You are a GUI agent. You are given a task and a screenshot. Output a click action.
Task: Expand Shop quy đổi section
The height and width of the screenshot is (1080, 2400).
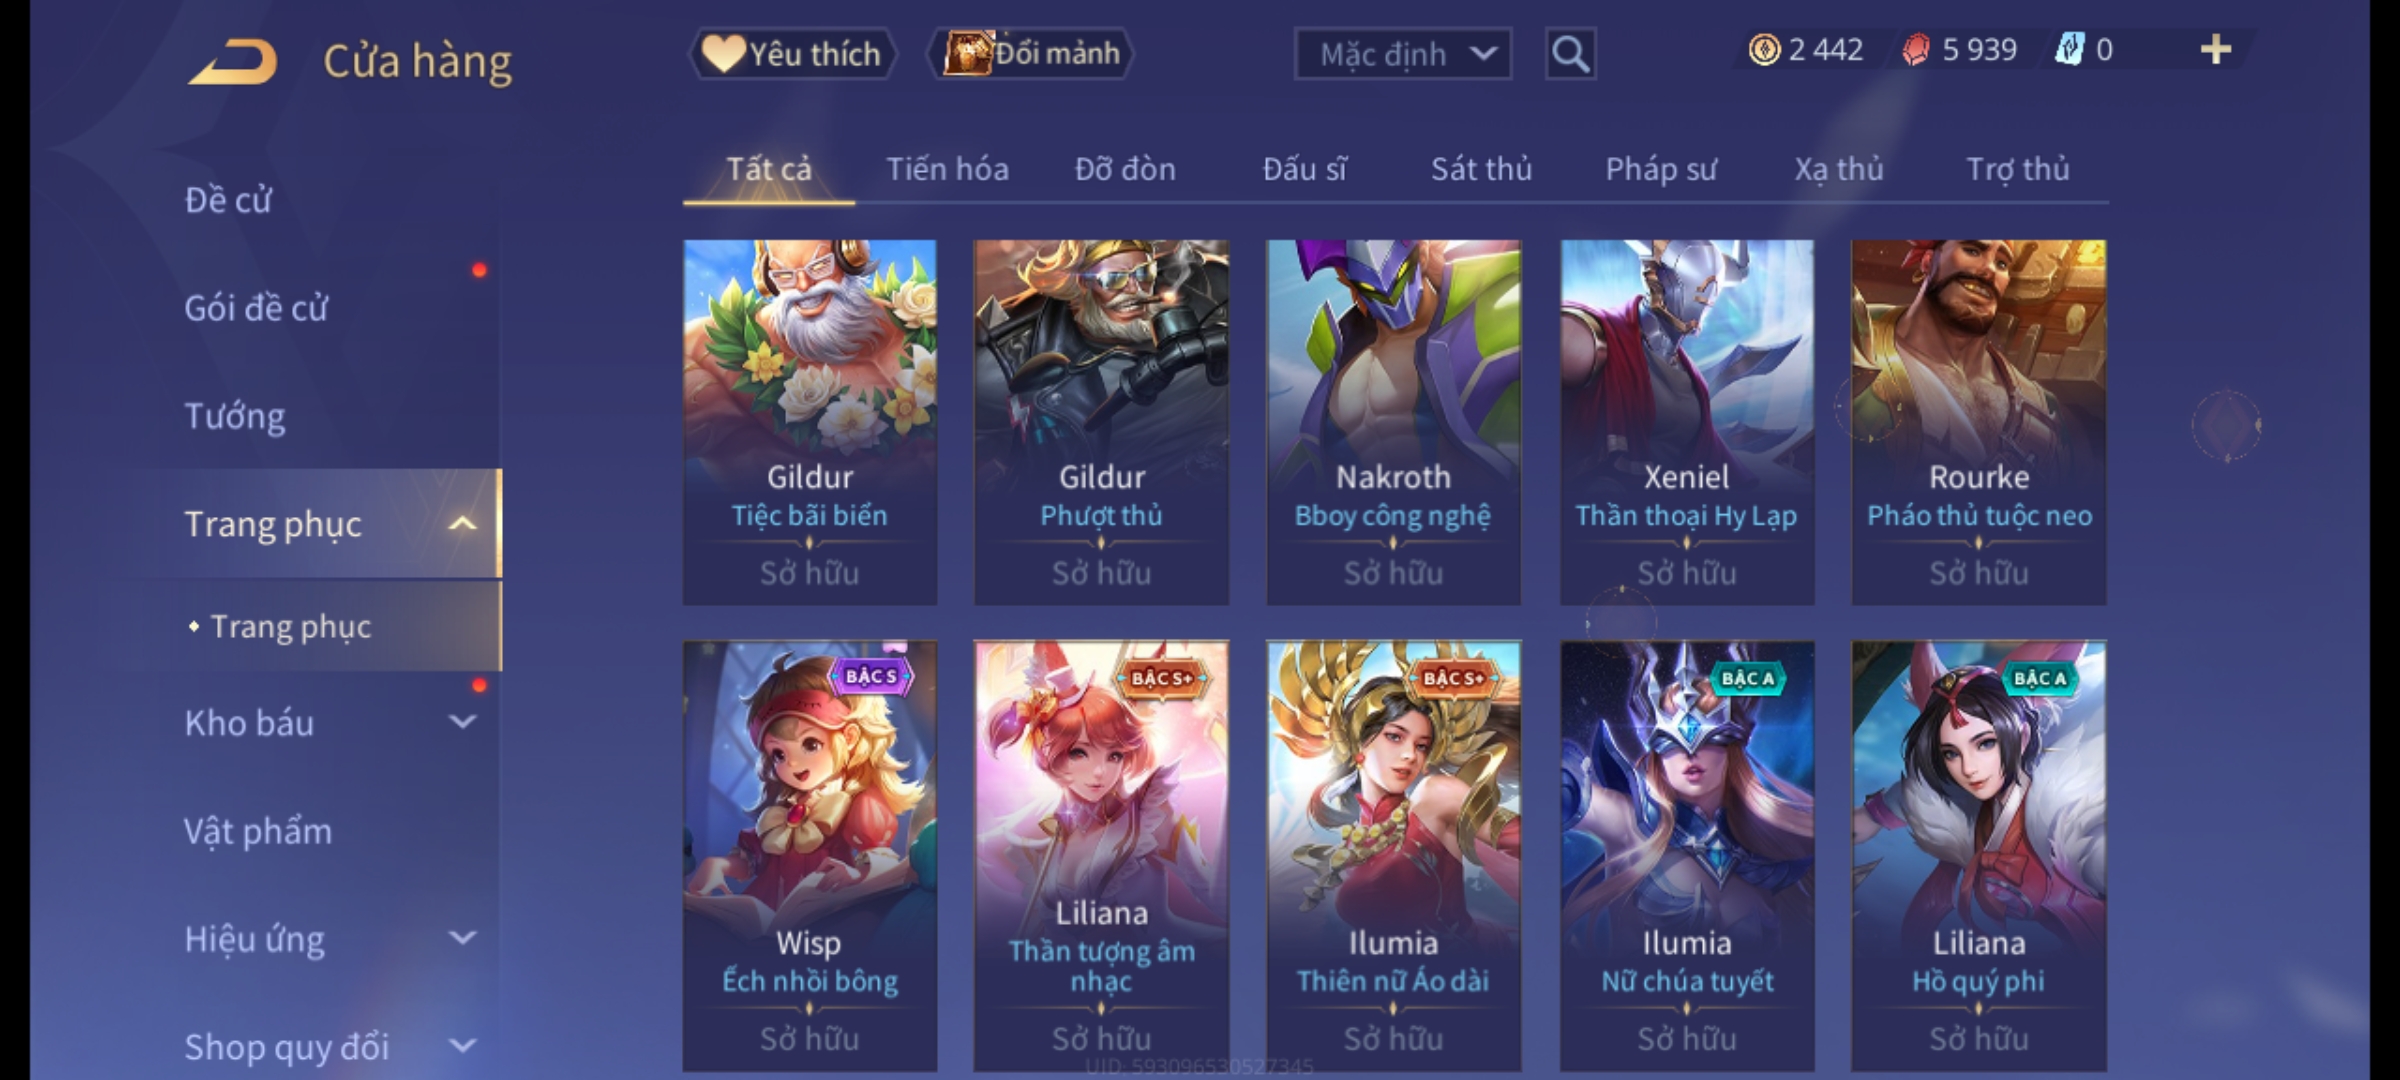pyautogui.click(x=463, y=1046)
